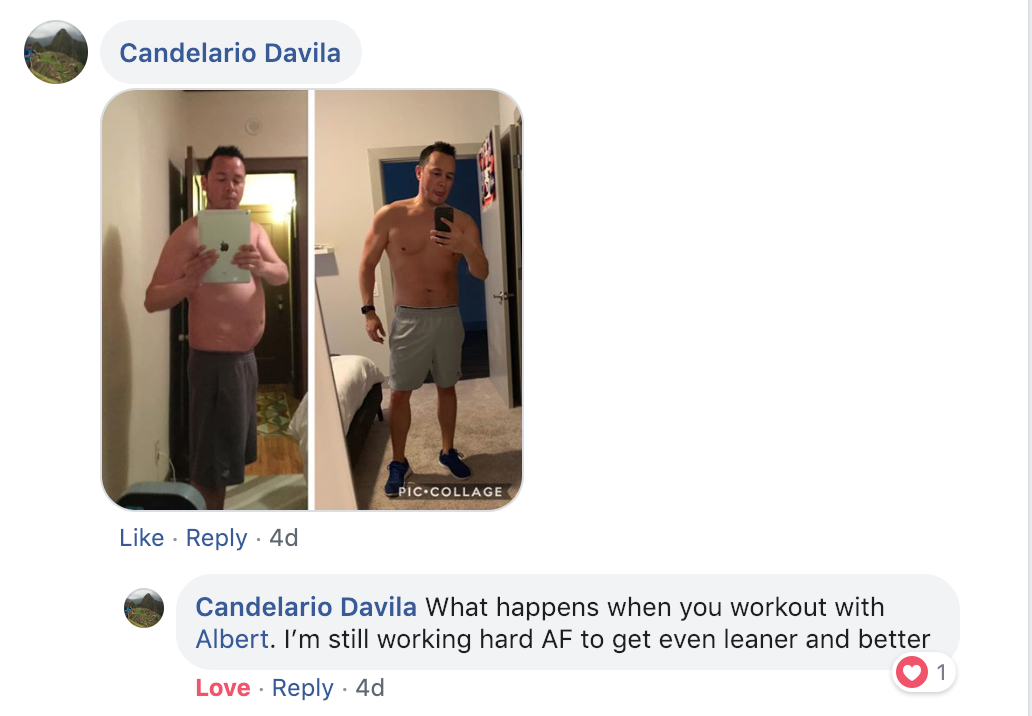Open the right after photo with gray shorts
The image size is (1032, 716).
(x=419, y=300)
